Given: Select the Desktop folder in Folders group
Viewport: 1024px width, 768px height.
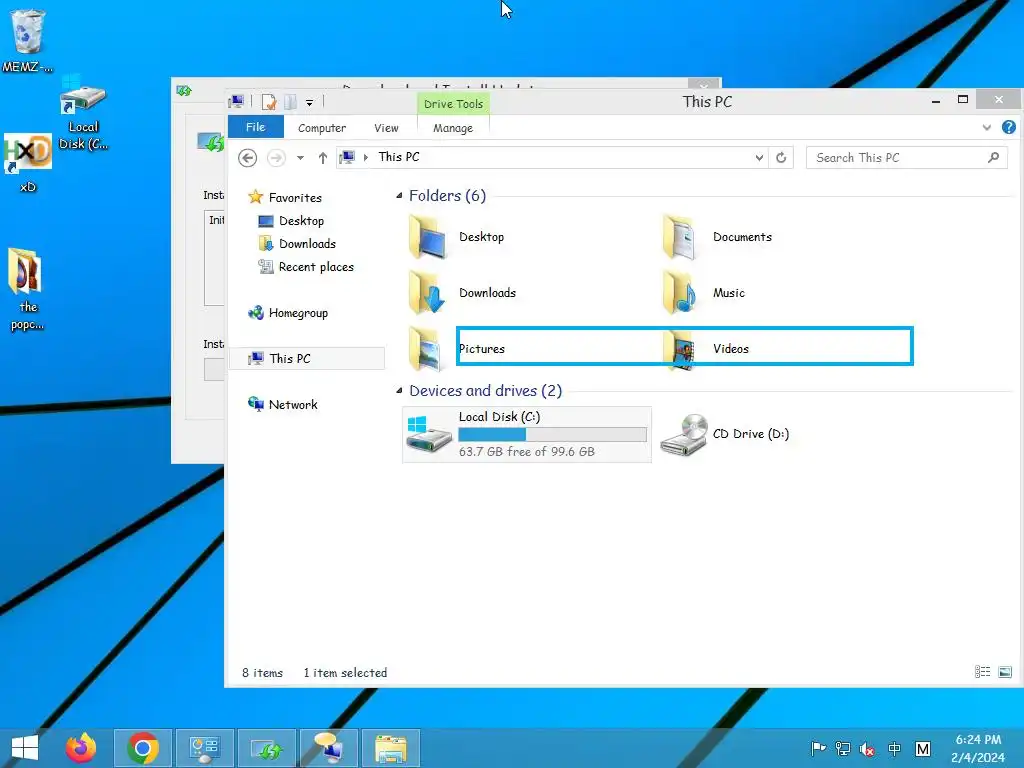Looking at the screenshot, I should 457,237.
